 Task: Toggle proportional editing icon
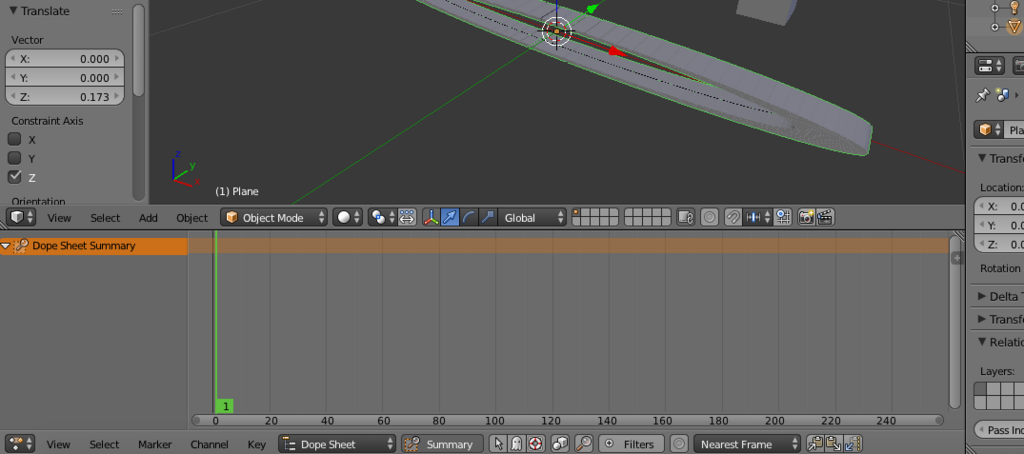point(709,218)
